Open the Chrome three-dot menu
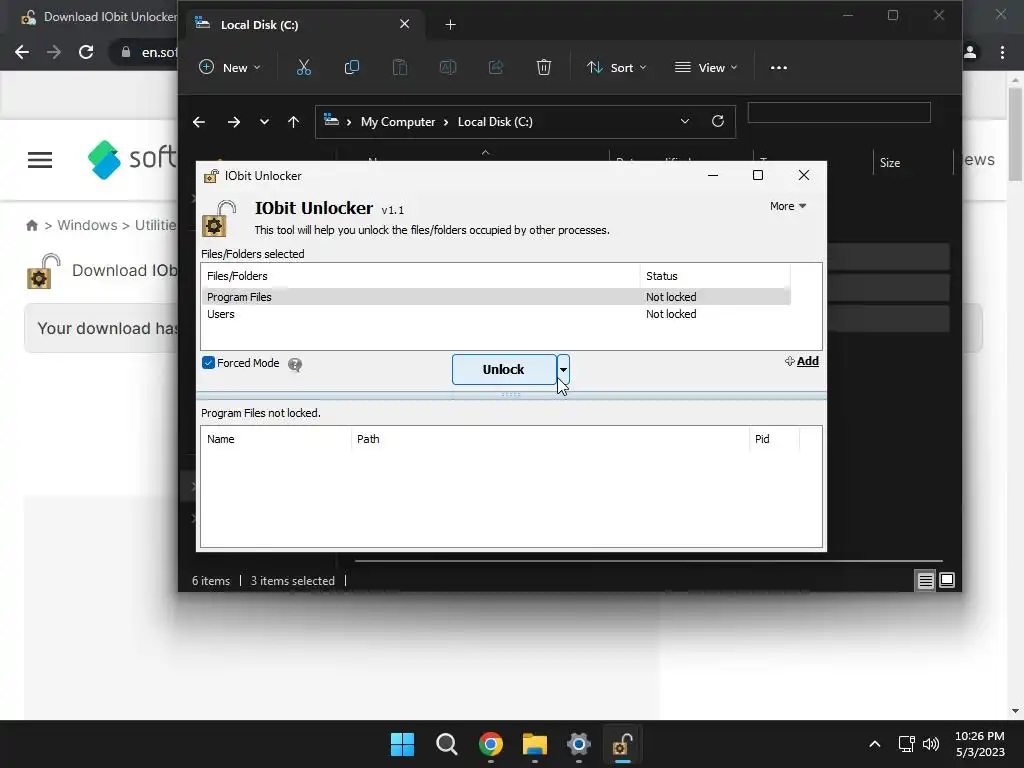The height and width of the screenshot is (768, 1024). coord(1002,52)
